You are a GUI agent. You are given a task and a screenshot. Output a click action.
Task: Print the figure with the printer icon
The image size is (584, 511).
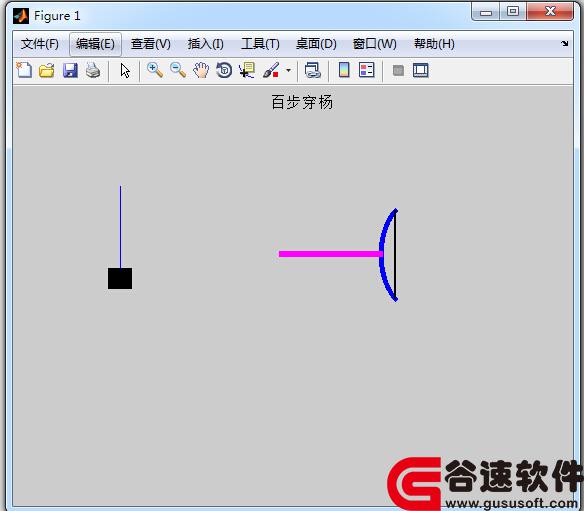[93, 70]
